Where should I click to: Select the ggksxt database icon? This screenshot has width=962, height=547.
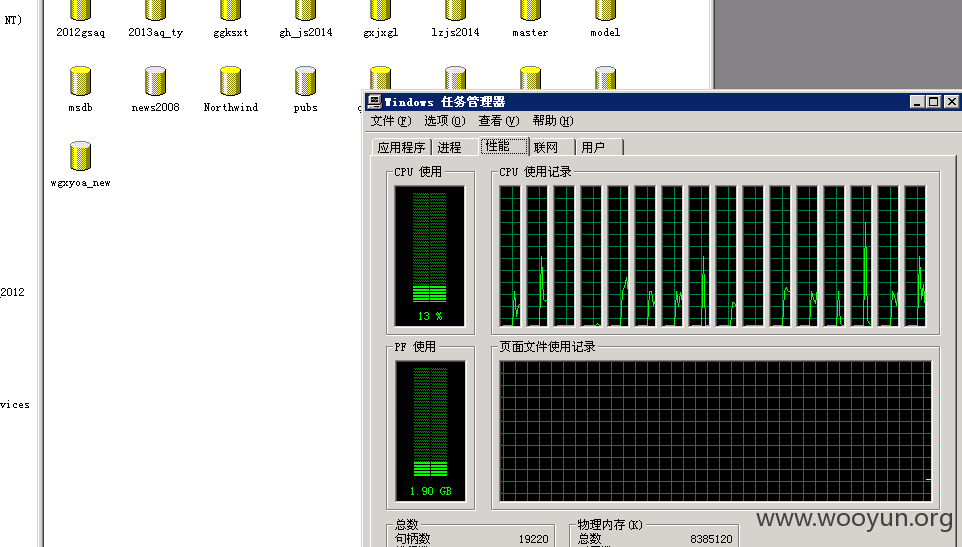point(230,10)
